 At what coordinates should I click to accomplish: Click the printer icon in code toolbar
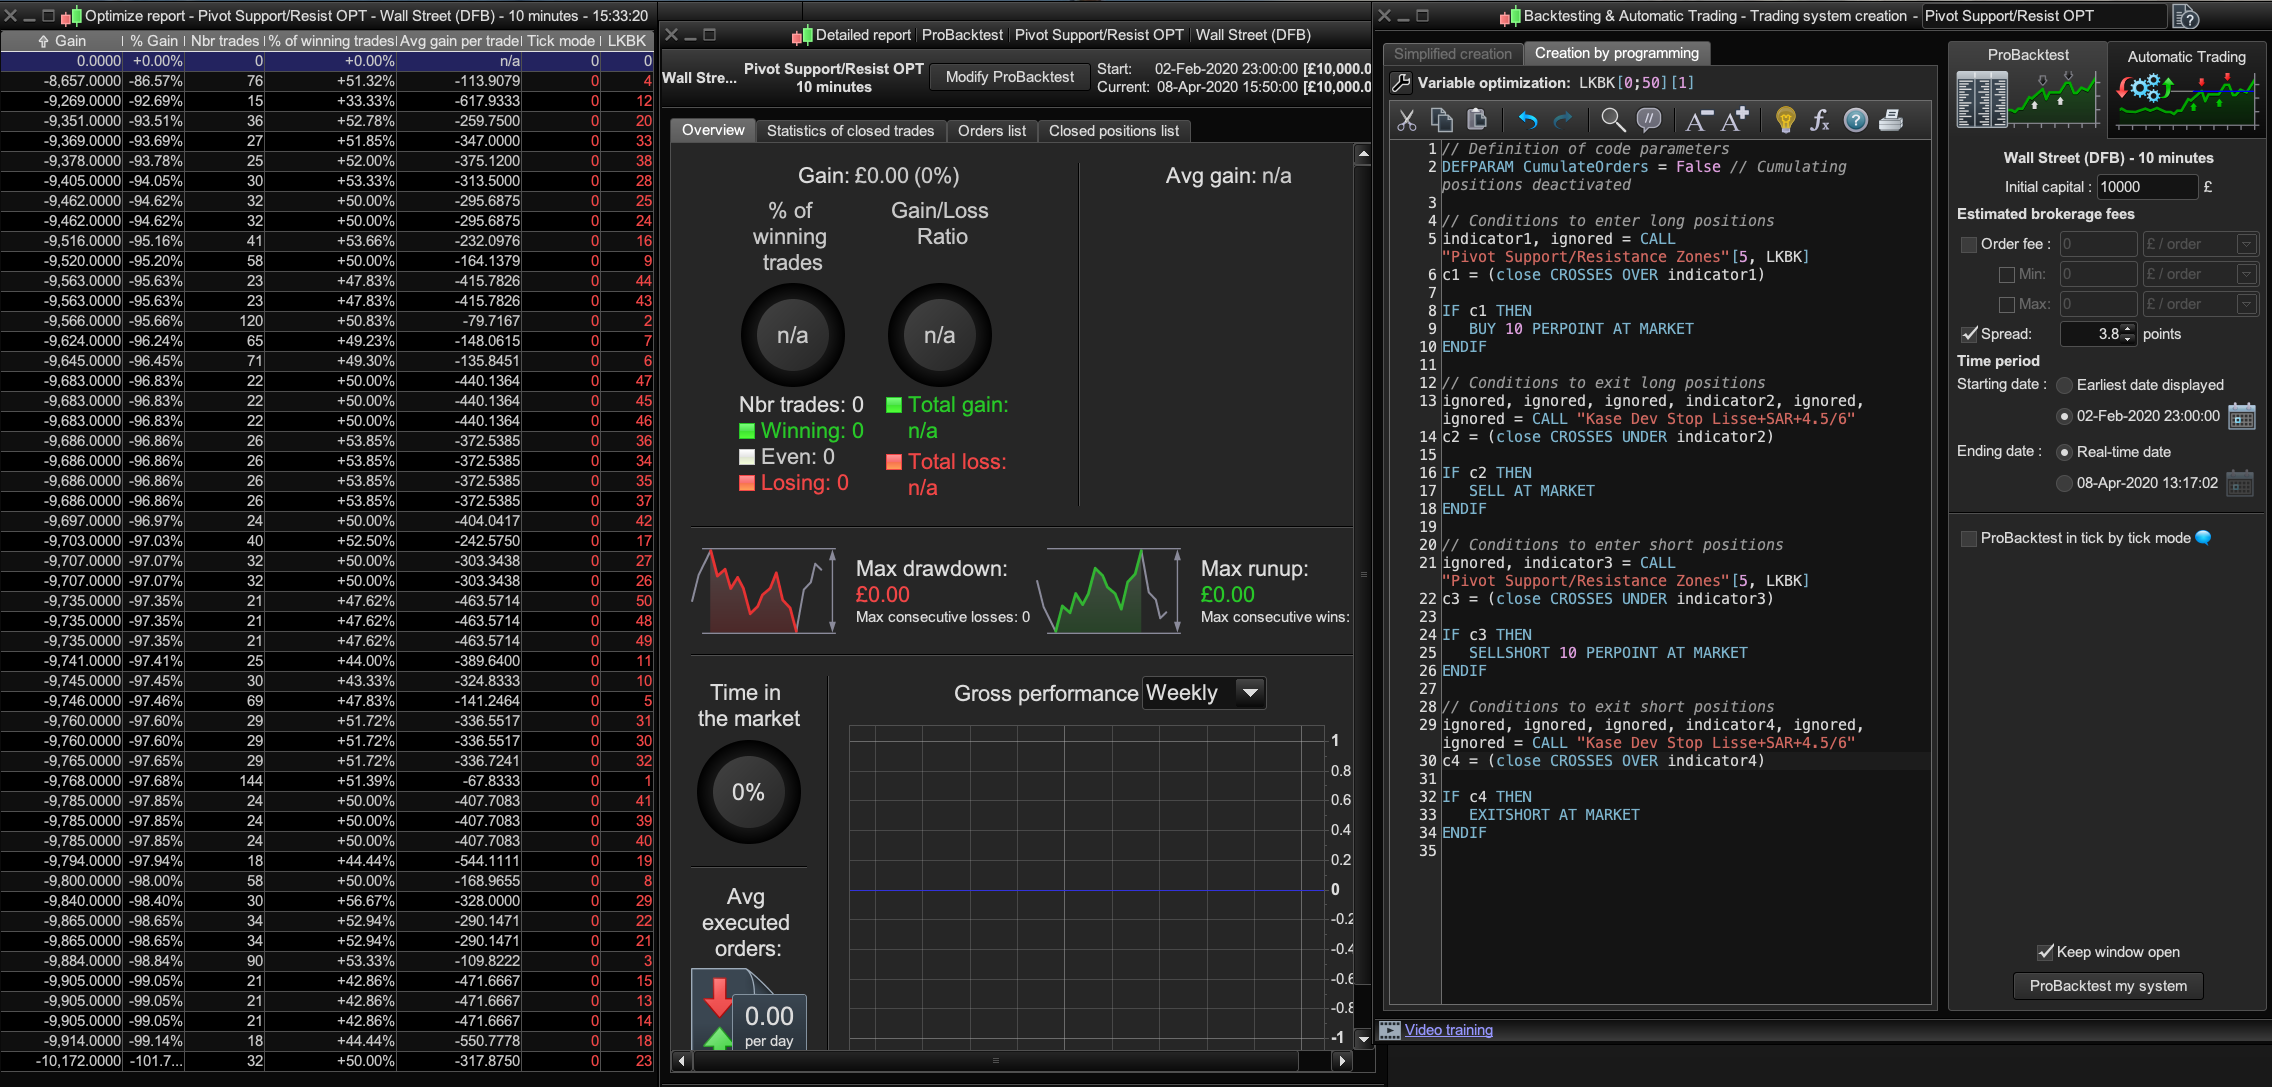(x=1890, y=121)
